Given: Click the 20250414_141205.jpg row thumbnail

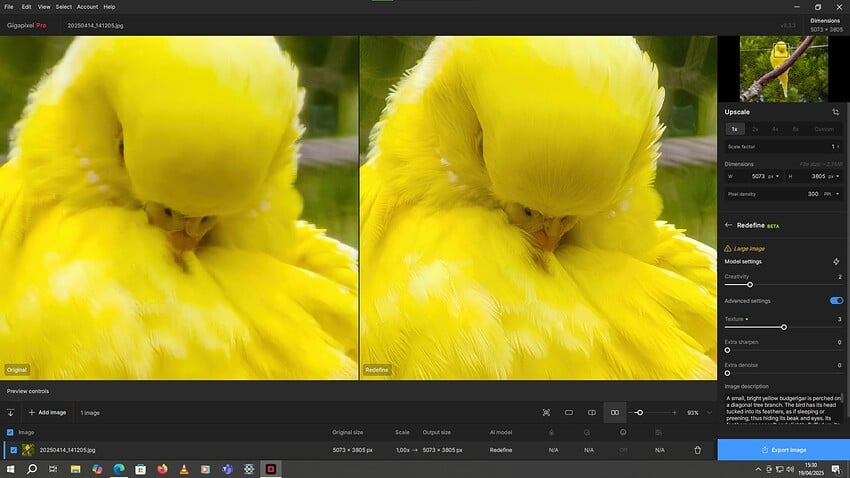Looking at the screenshot, I should 28,450.
